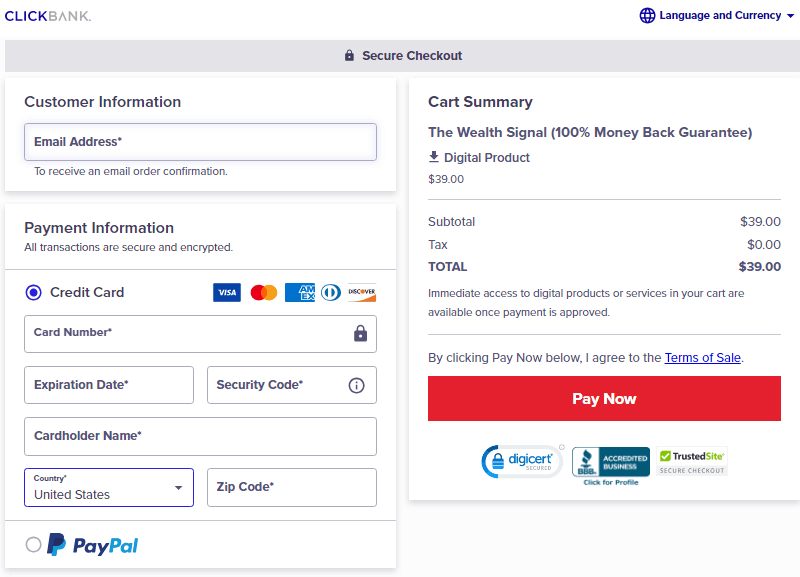Click the security code info icon
800x577 pixels.
tap(356, 385)
